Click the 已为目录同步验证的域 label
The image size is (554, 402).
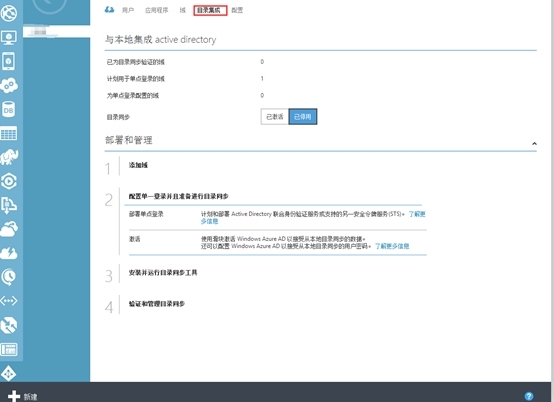(136, 62)
